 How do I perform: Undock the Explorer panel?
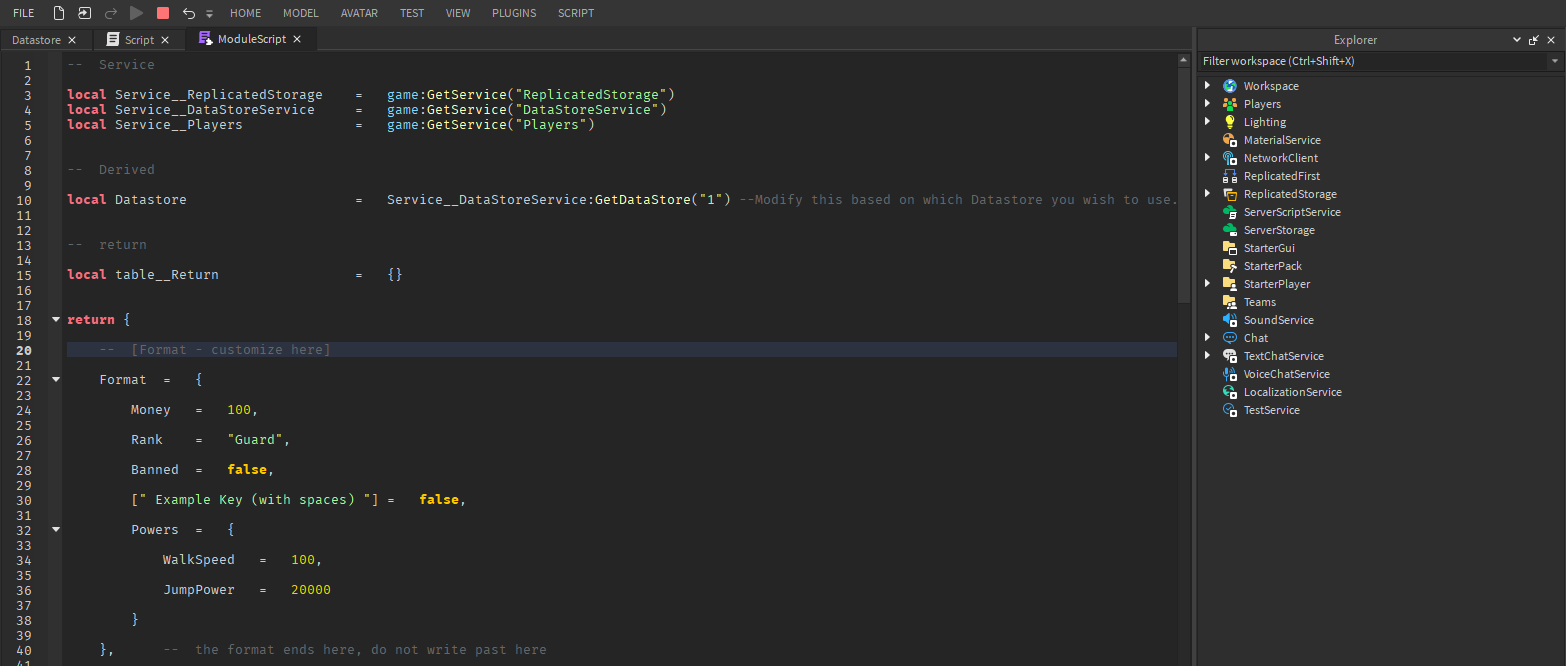(1534, 40)
